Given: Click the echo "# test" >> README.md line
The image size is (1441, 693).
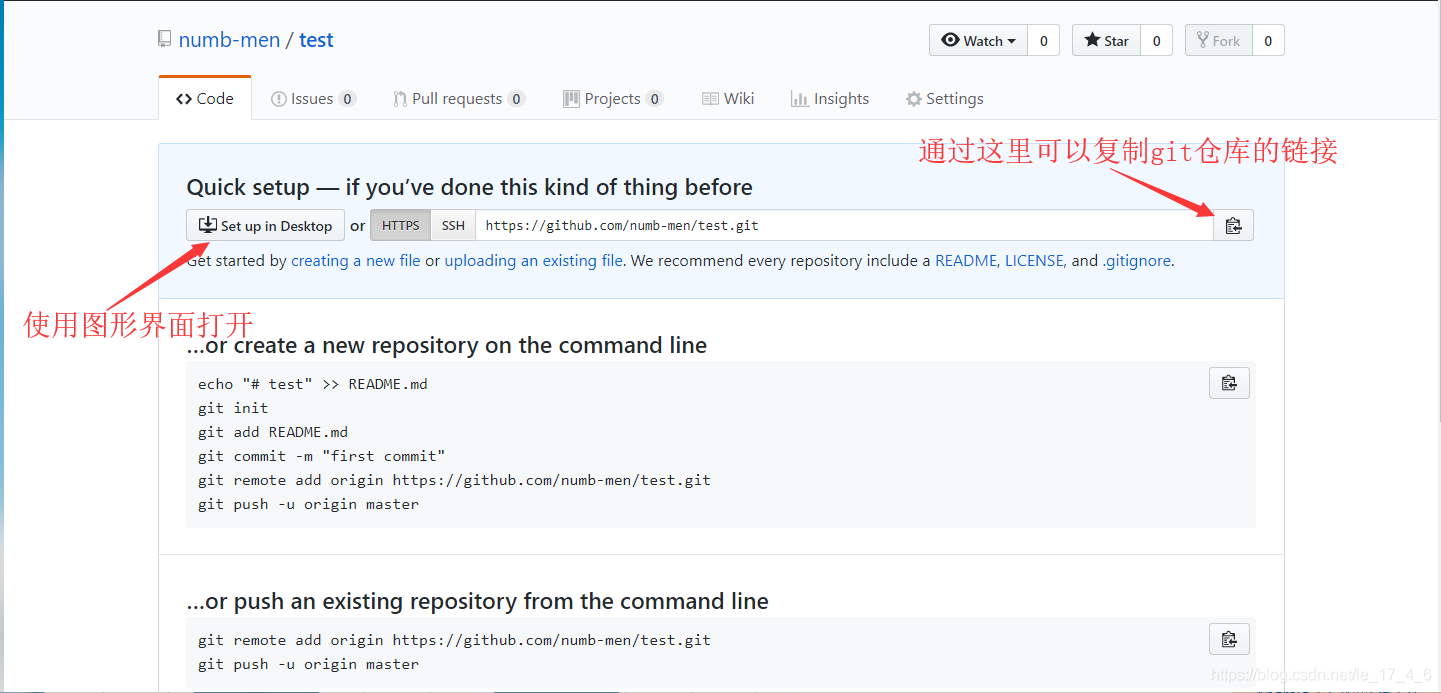Looking at the screenshot, I should 313,384.
